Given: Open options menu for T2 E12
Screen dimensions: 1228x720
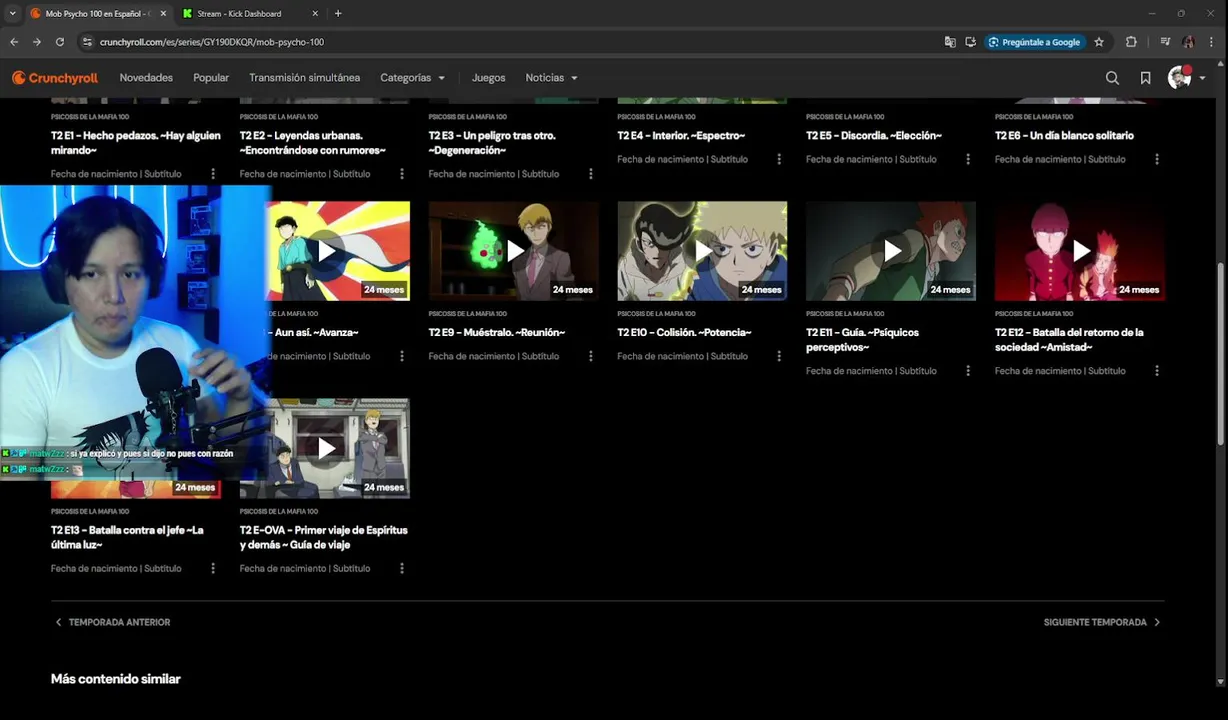Looking at the screenshot, I should pos(1157,371).
